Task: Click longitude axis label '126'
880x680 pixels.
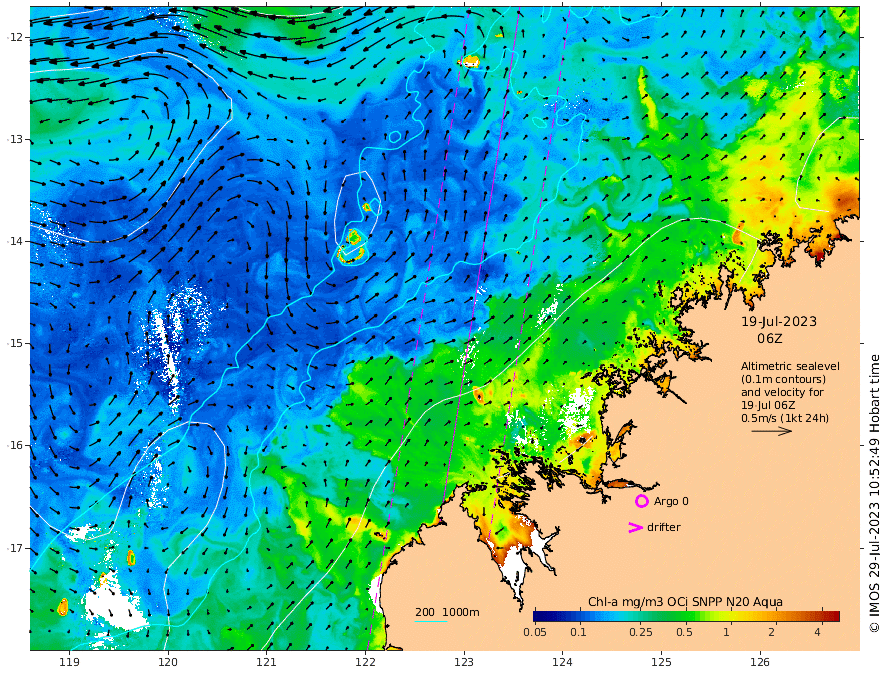Action: [x=760, y=663]
